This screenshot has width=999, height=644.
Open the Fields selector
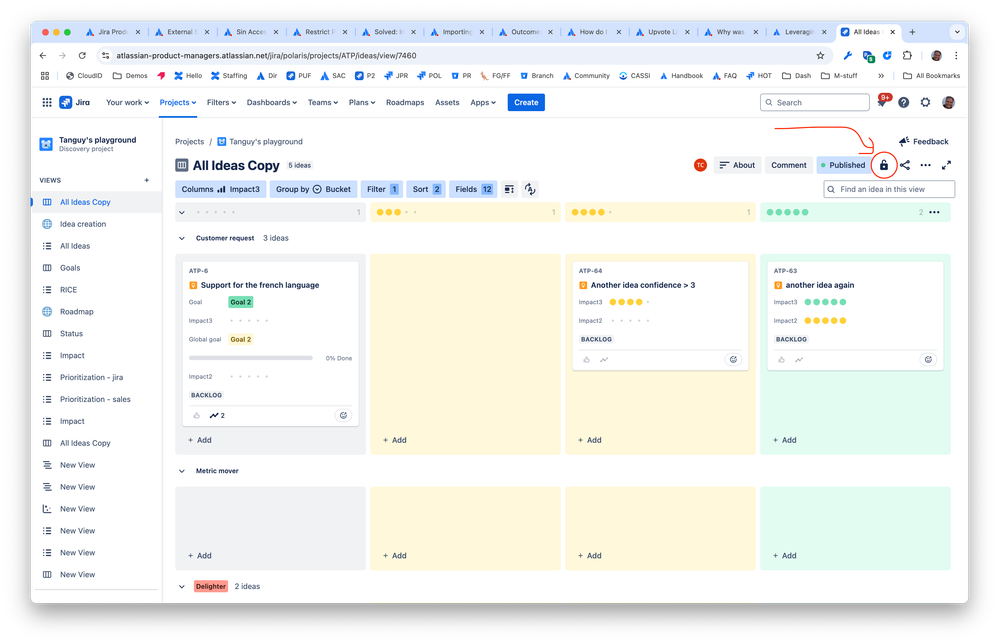(x=473, y=189)
